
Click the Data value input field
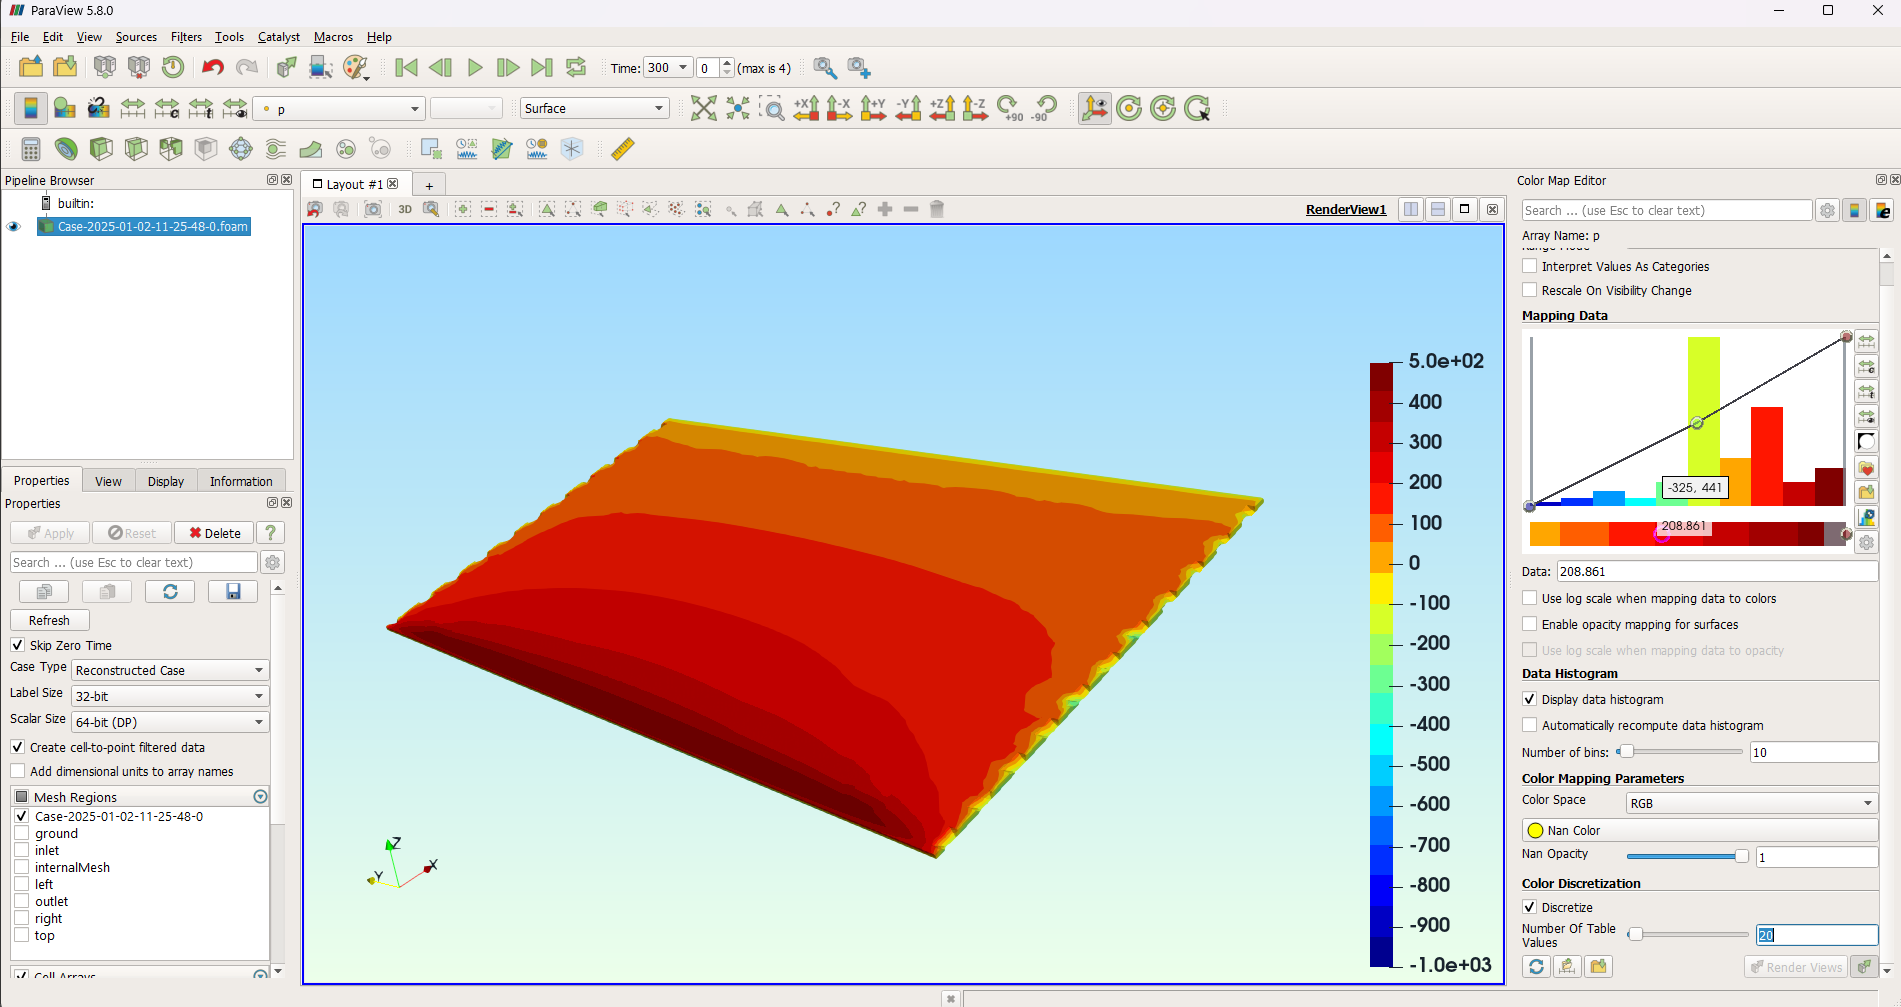click(x=1717, y=571)
